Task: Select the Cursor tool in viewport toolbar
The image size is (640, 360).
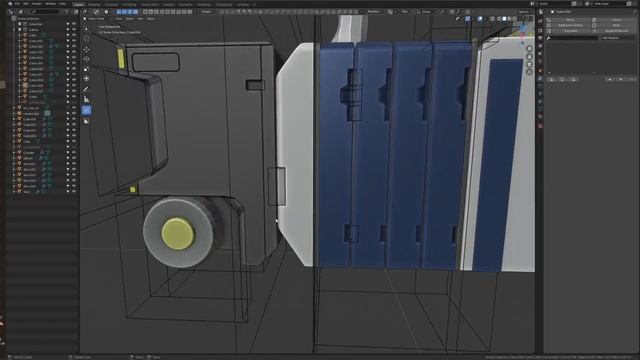Action: (86, 39)
